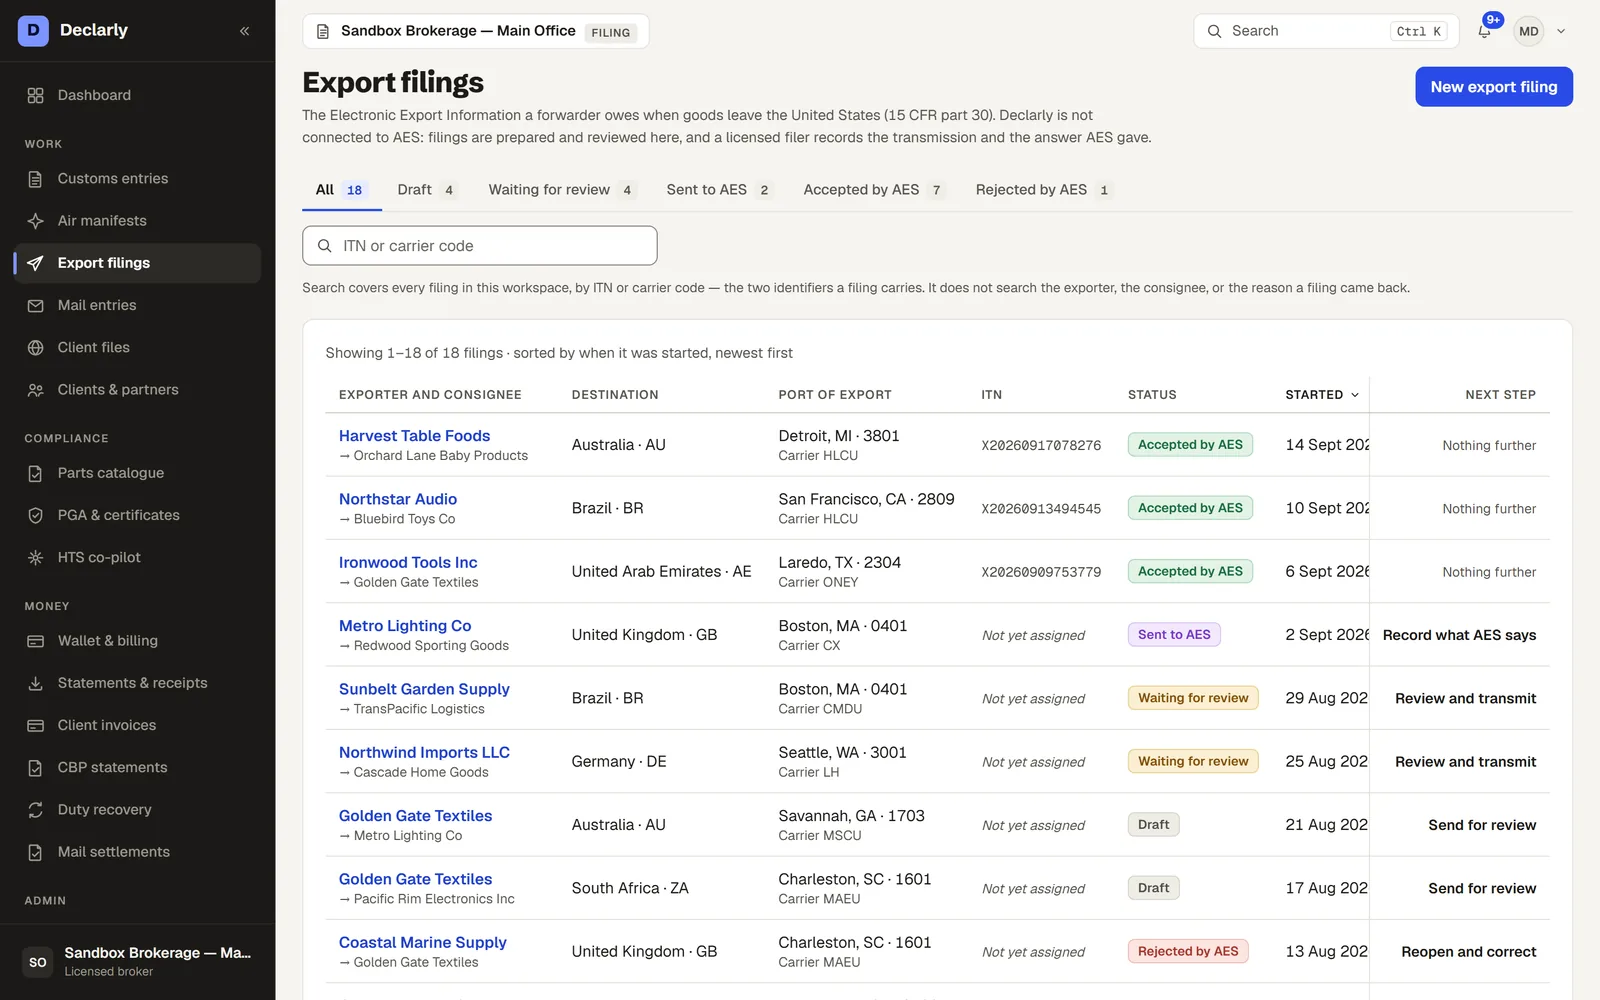Click the document icon beside Sandbox Brokerage
The height and width of the screenshot is (1000, 1600).
(x=323, y=32)
